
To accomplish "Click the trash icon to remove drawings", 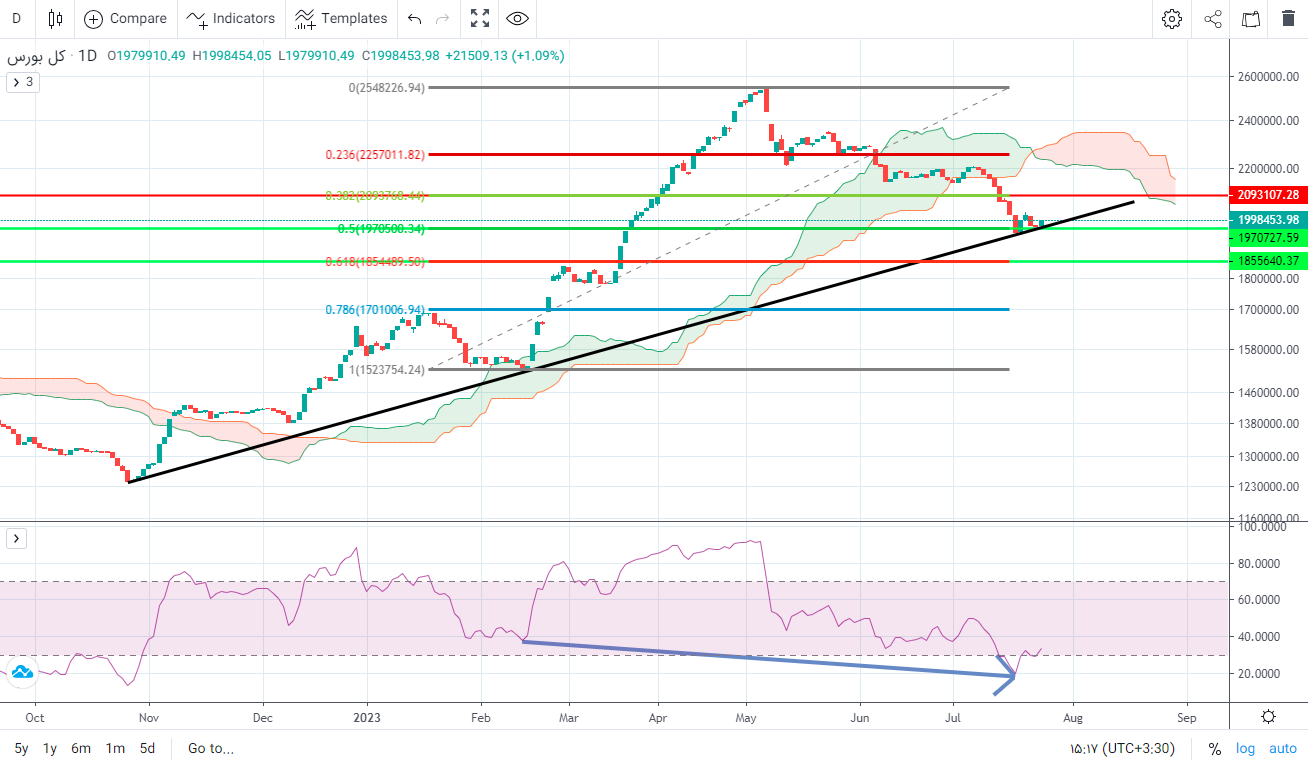I will 1288,18.
